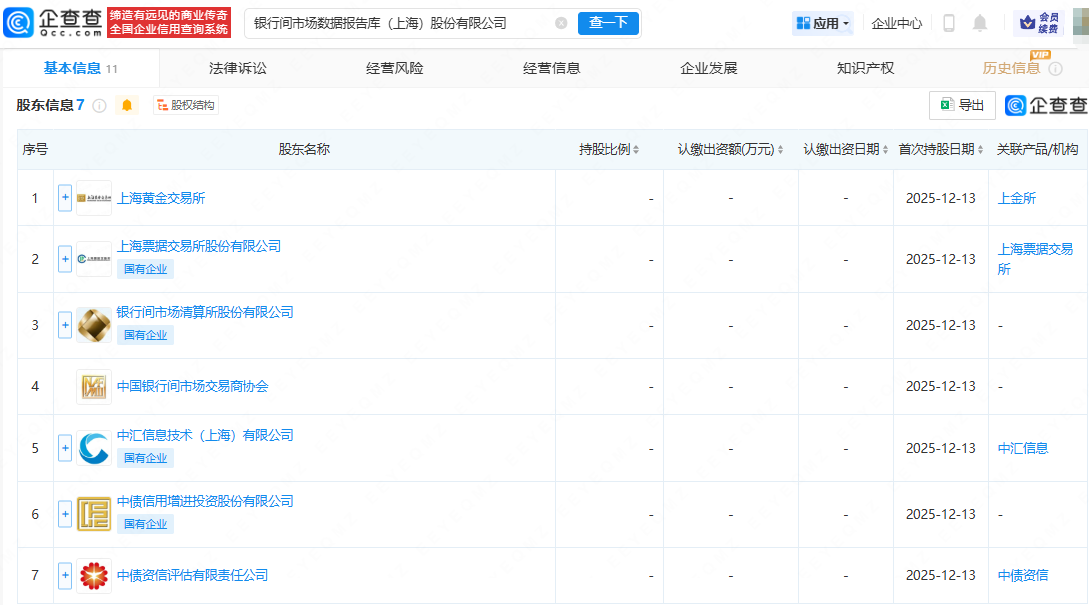Sort by 认缴出资额(万元) column

[730, 150]
